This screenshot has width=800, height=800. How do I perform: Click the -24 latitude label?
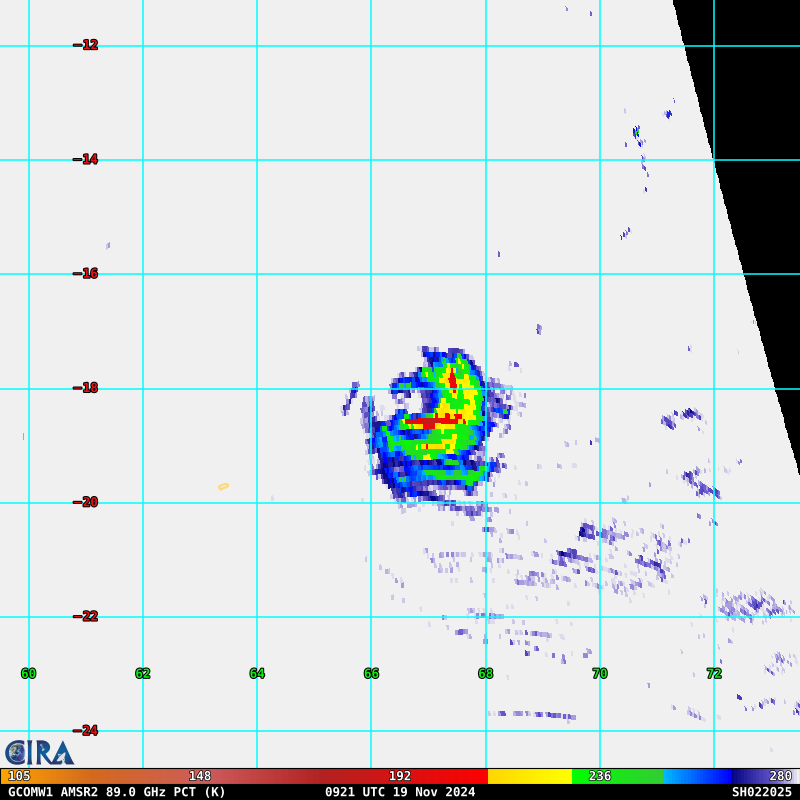coord(86,730)
